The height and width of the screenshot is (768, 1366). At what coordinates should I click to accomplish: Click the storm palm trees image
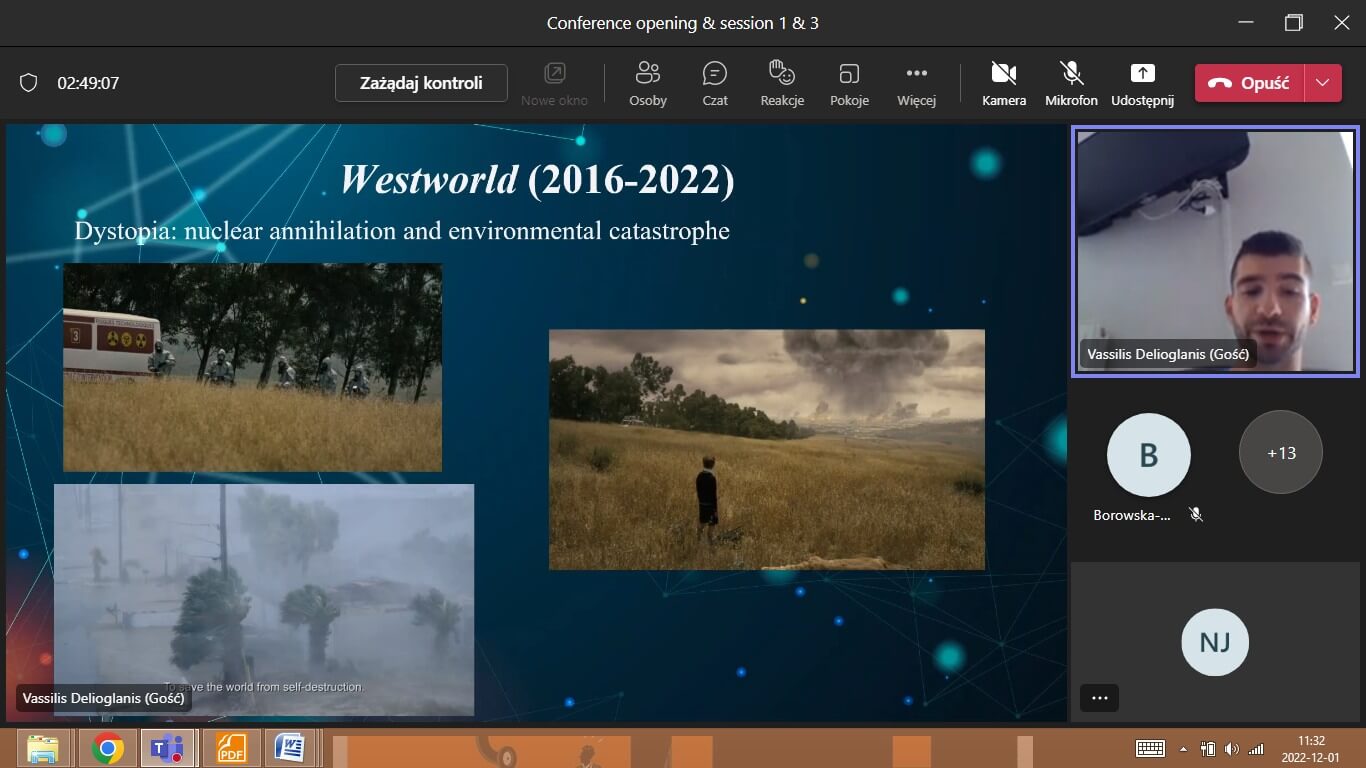[x=264, y=599]
